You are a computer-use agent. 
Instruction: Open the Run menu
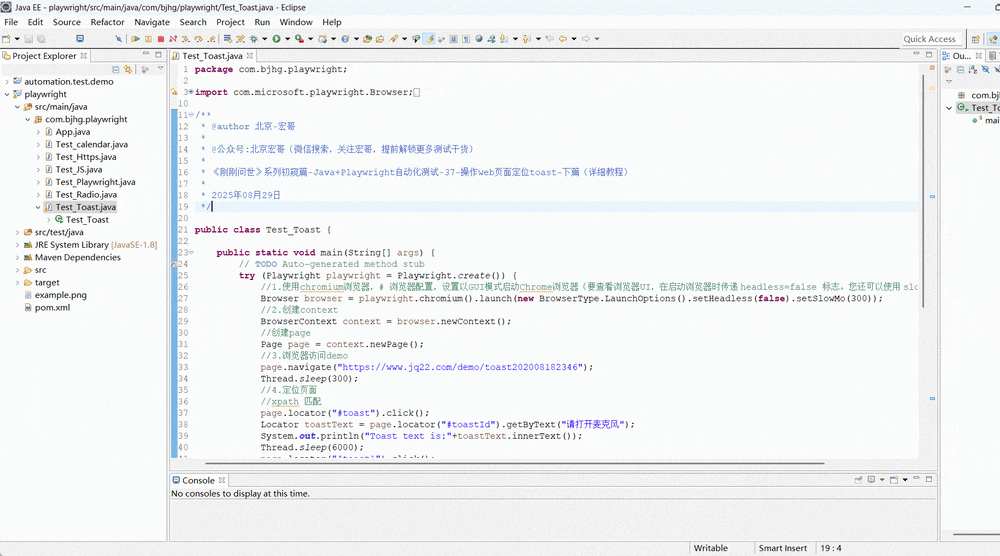point(262,22)
